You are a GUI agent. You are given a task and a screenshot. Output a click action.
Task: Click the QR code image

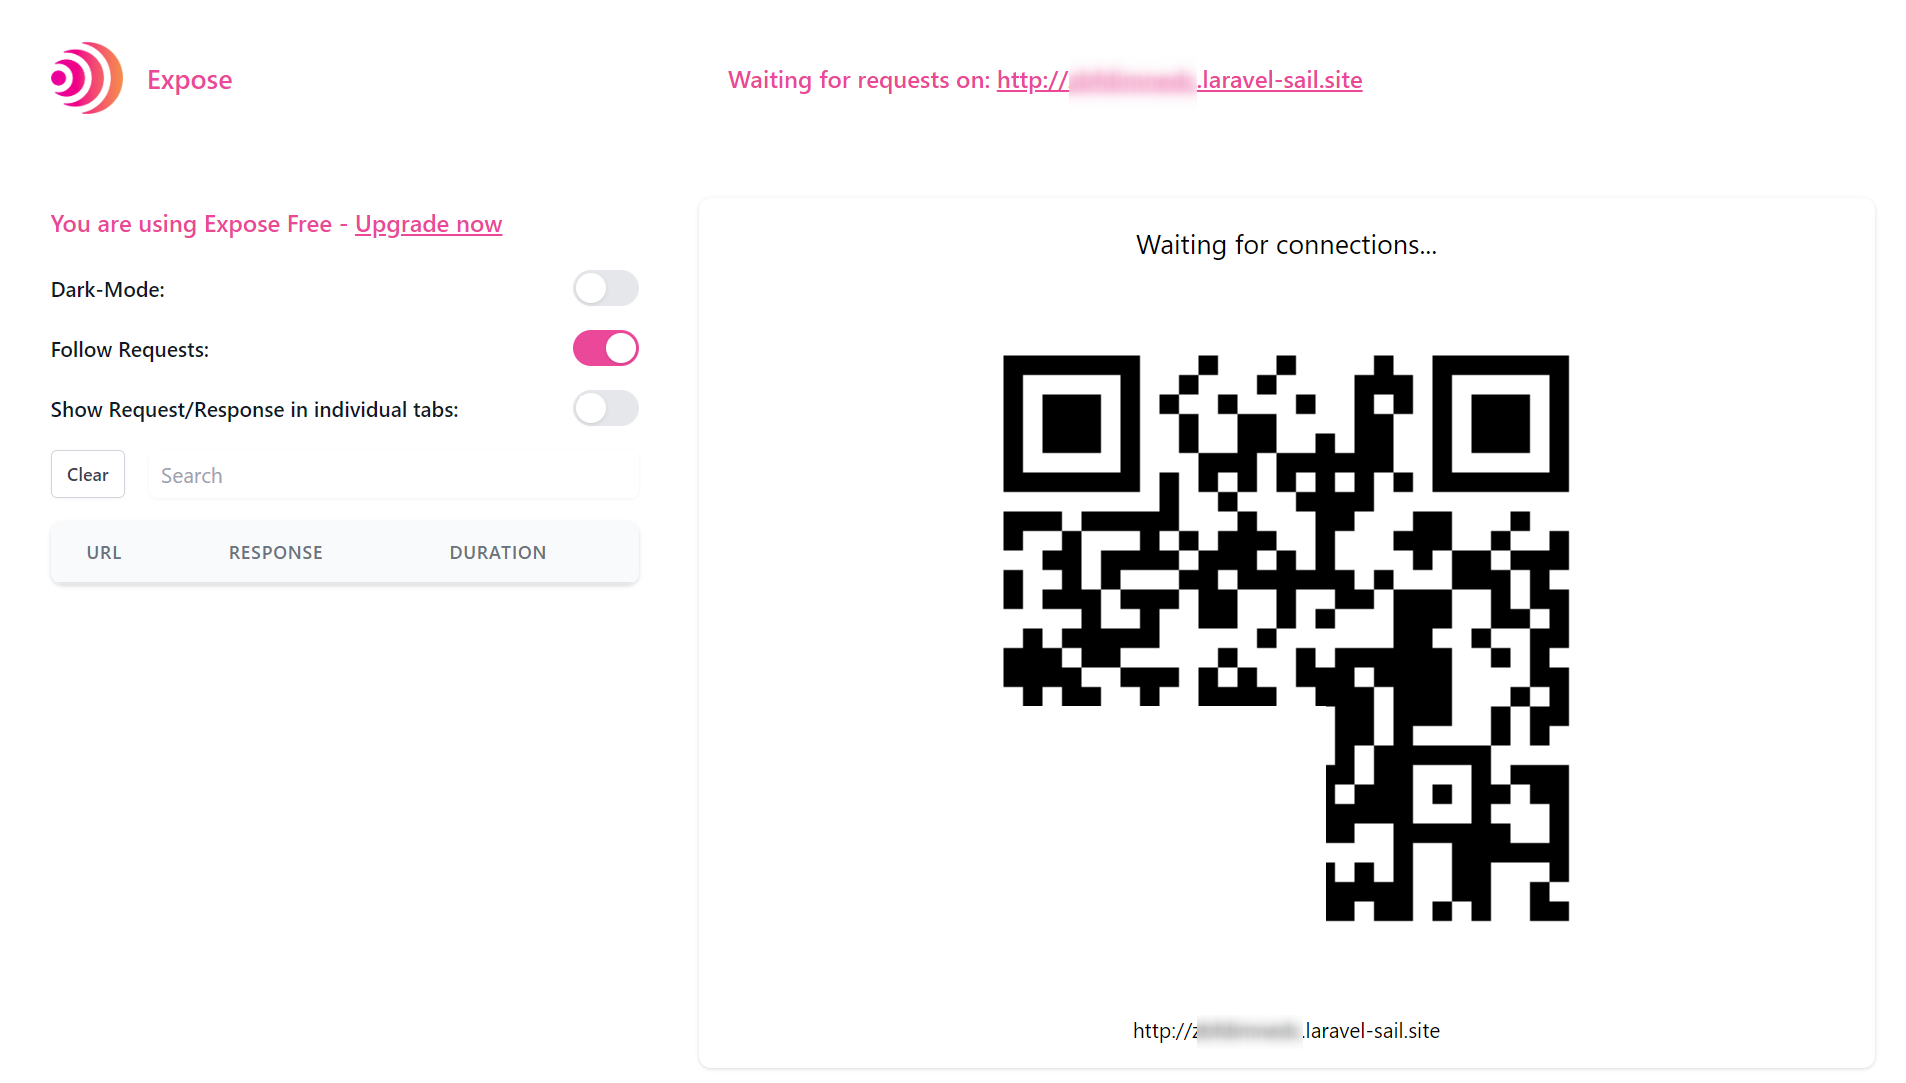[x=1286, y=638]
